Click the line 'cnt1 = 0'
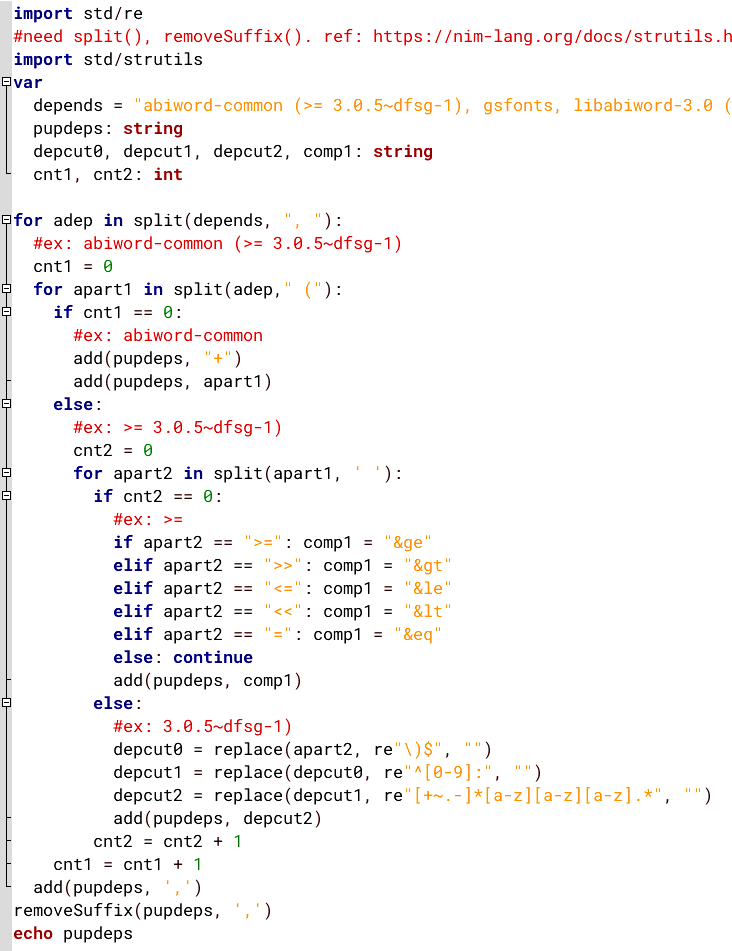Screen dimensions: 732x951 pyautogui.click(x=73, y=266)
